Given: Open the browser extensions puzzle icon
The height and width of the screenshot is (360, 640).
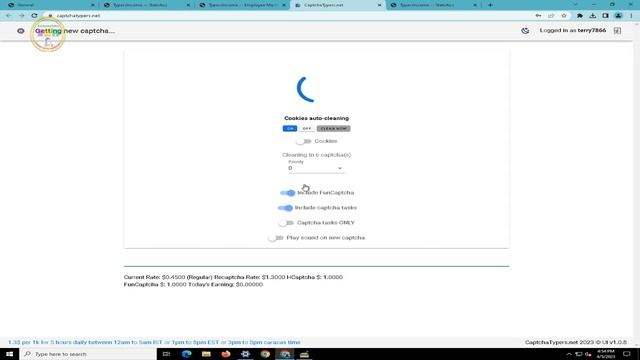Looking at the screenshot, I should pos(580,16).
